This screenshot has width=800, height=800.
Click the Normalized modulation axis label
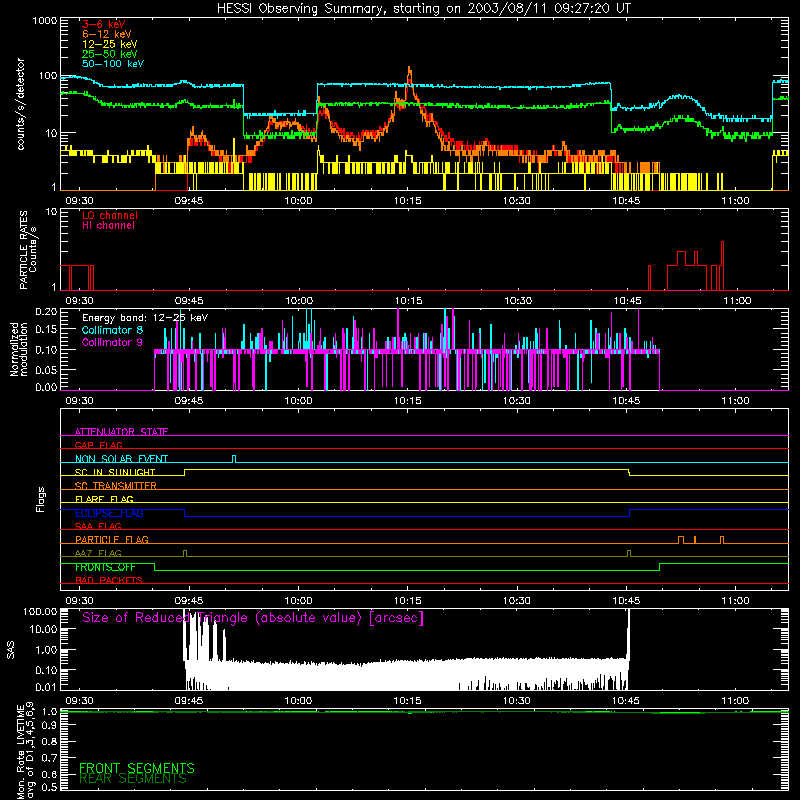coord(18,349)
